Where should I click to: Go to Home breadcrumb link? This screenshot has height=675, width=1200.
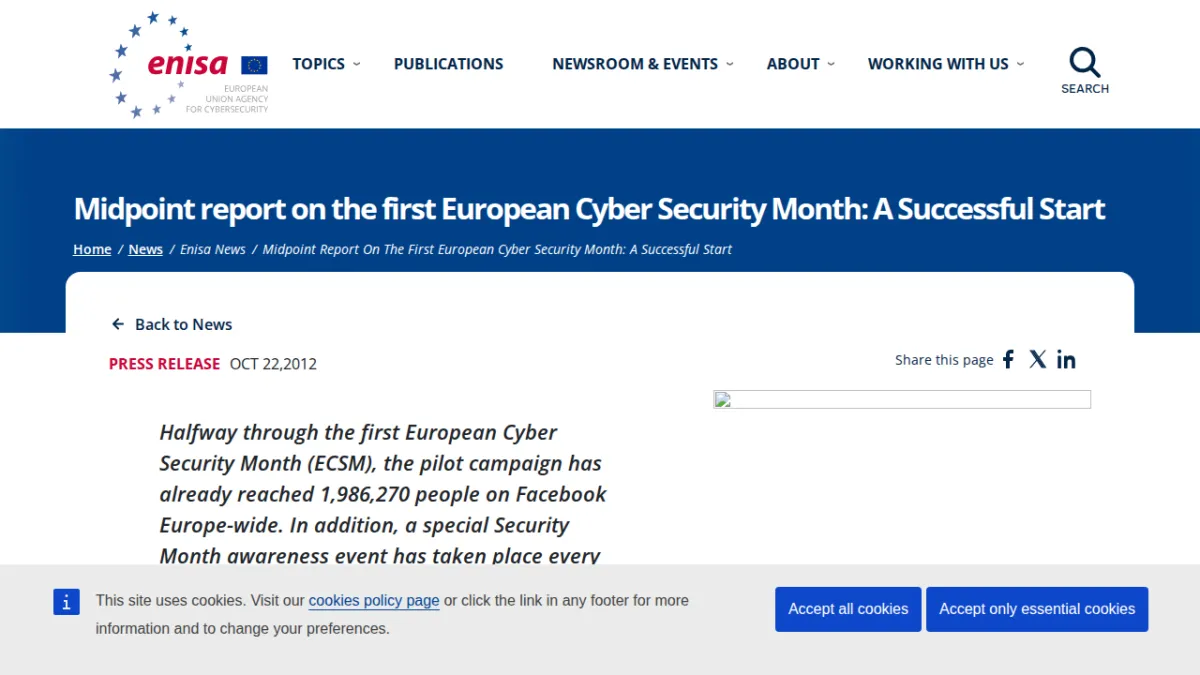point(92,249)
